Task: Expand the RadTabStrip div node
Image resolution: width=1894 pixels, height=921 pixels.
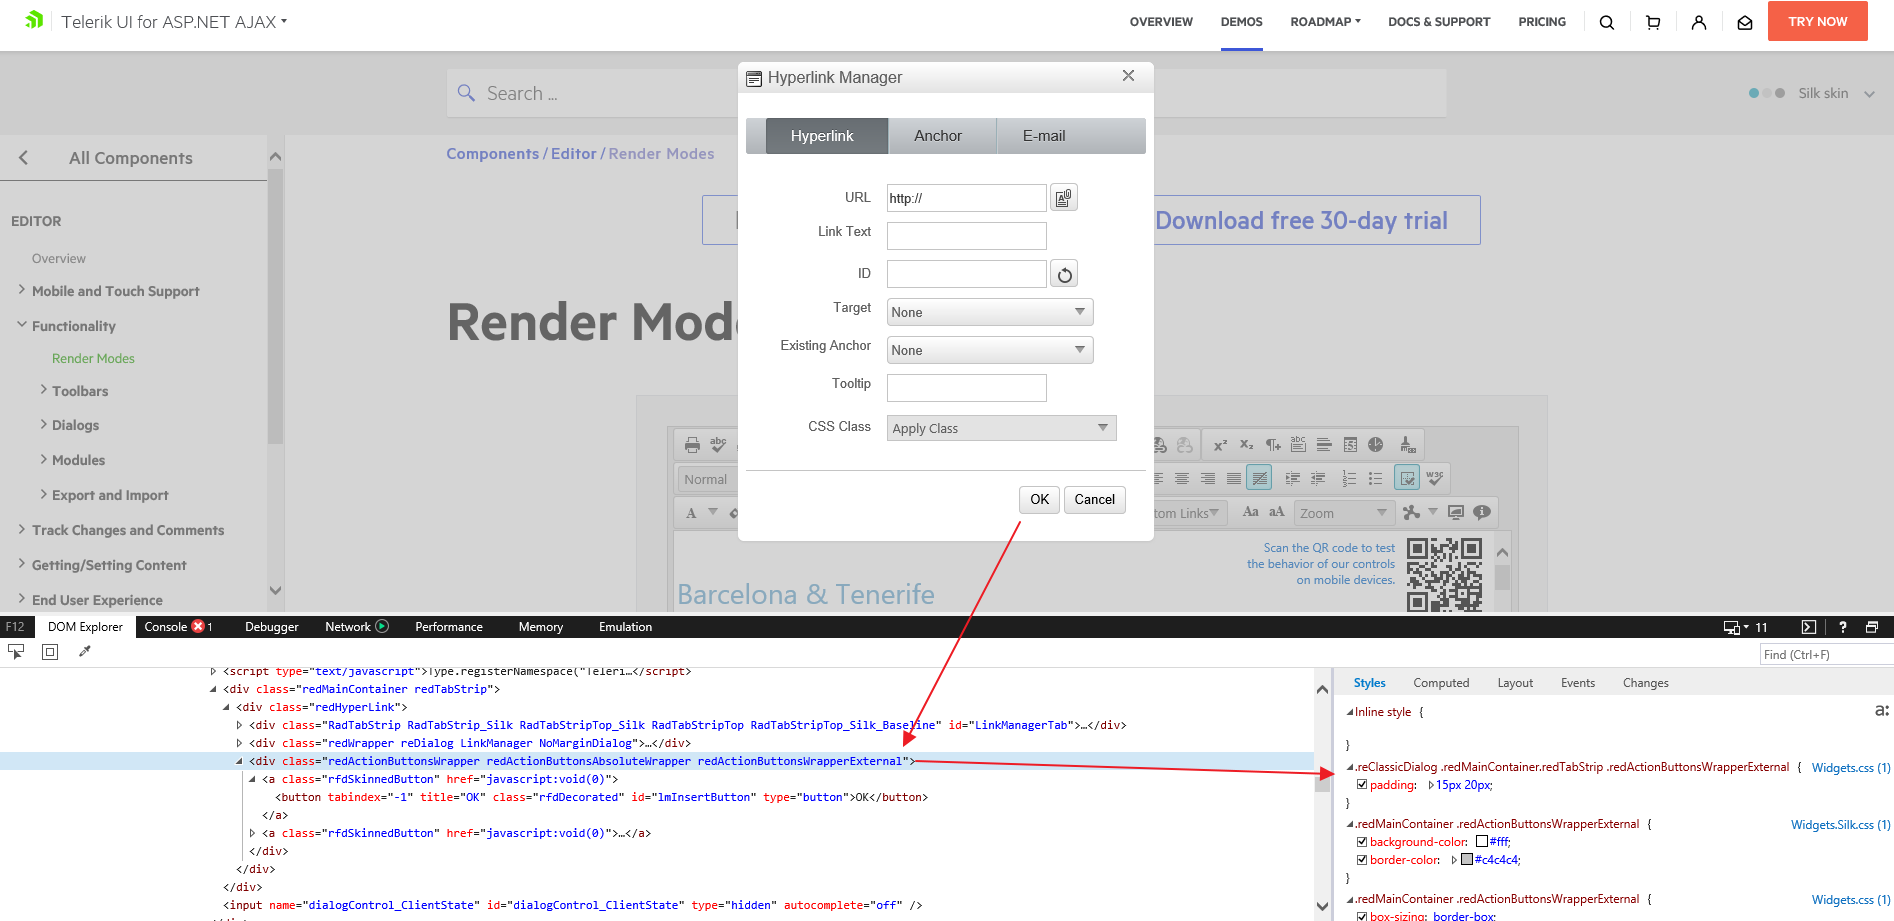Action: tap(240, 725)
